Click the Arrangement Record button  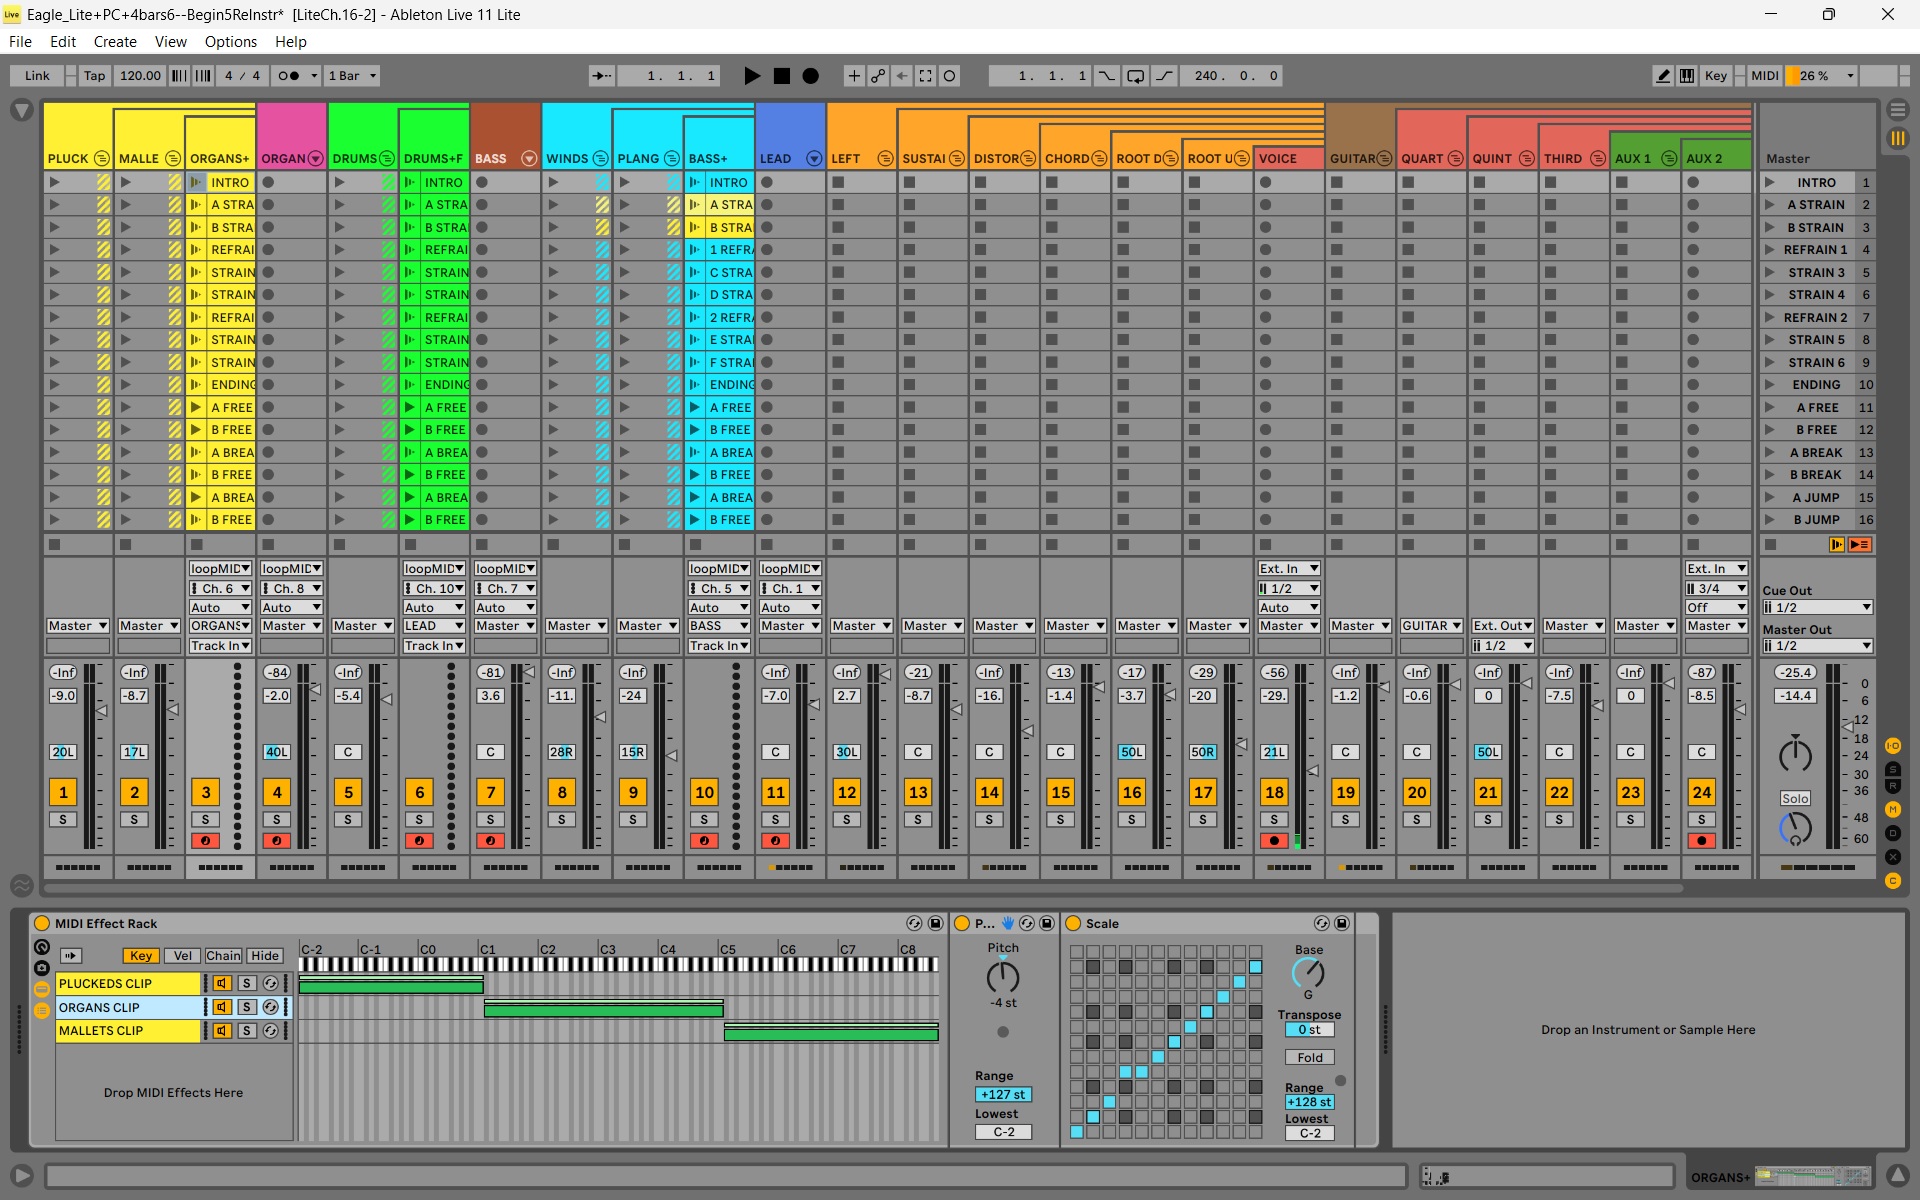coord(811,76)
